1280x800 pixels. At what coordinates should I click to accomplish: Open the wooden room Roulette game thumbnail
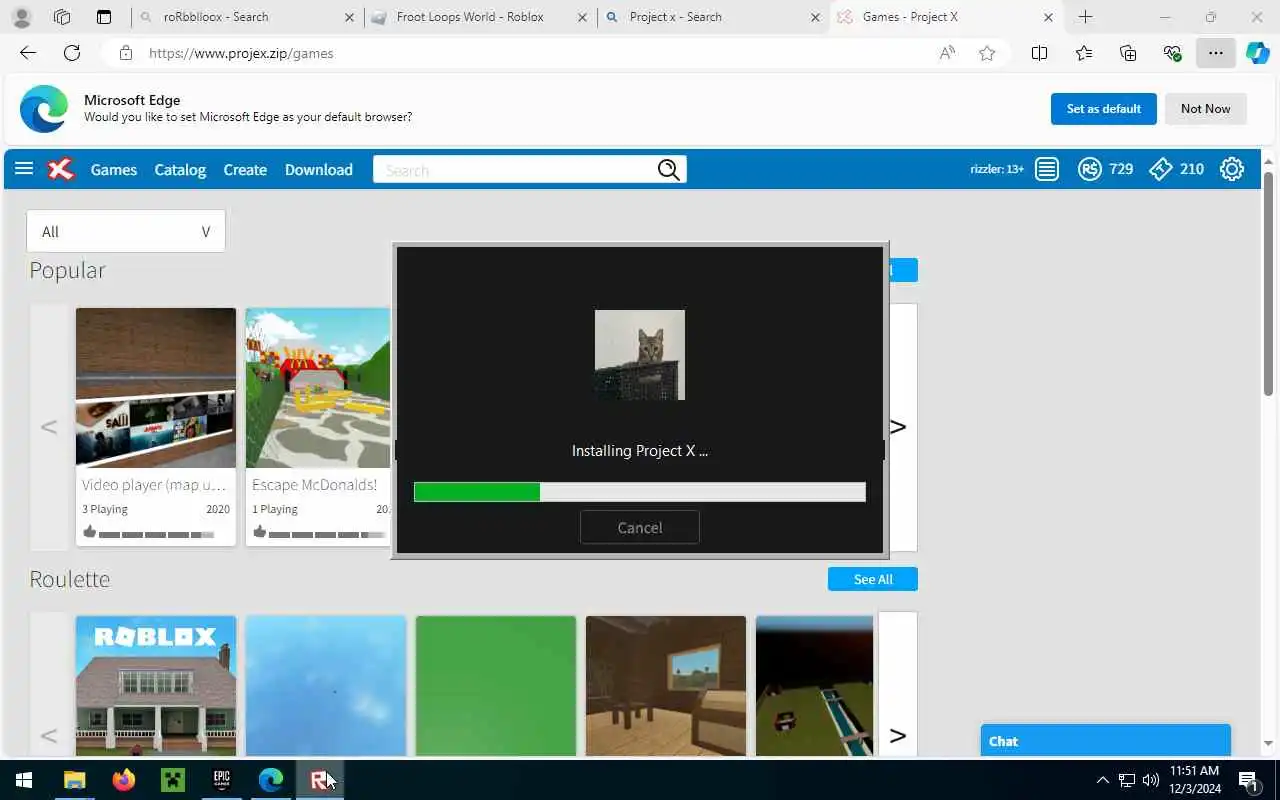tap(666, 686)
